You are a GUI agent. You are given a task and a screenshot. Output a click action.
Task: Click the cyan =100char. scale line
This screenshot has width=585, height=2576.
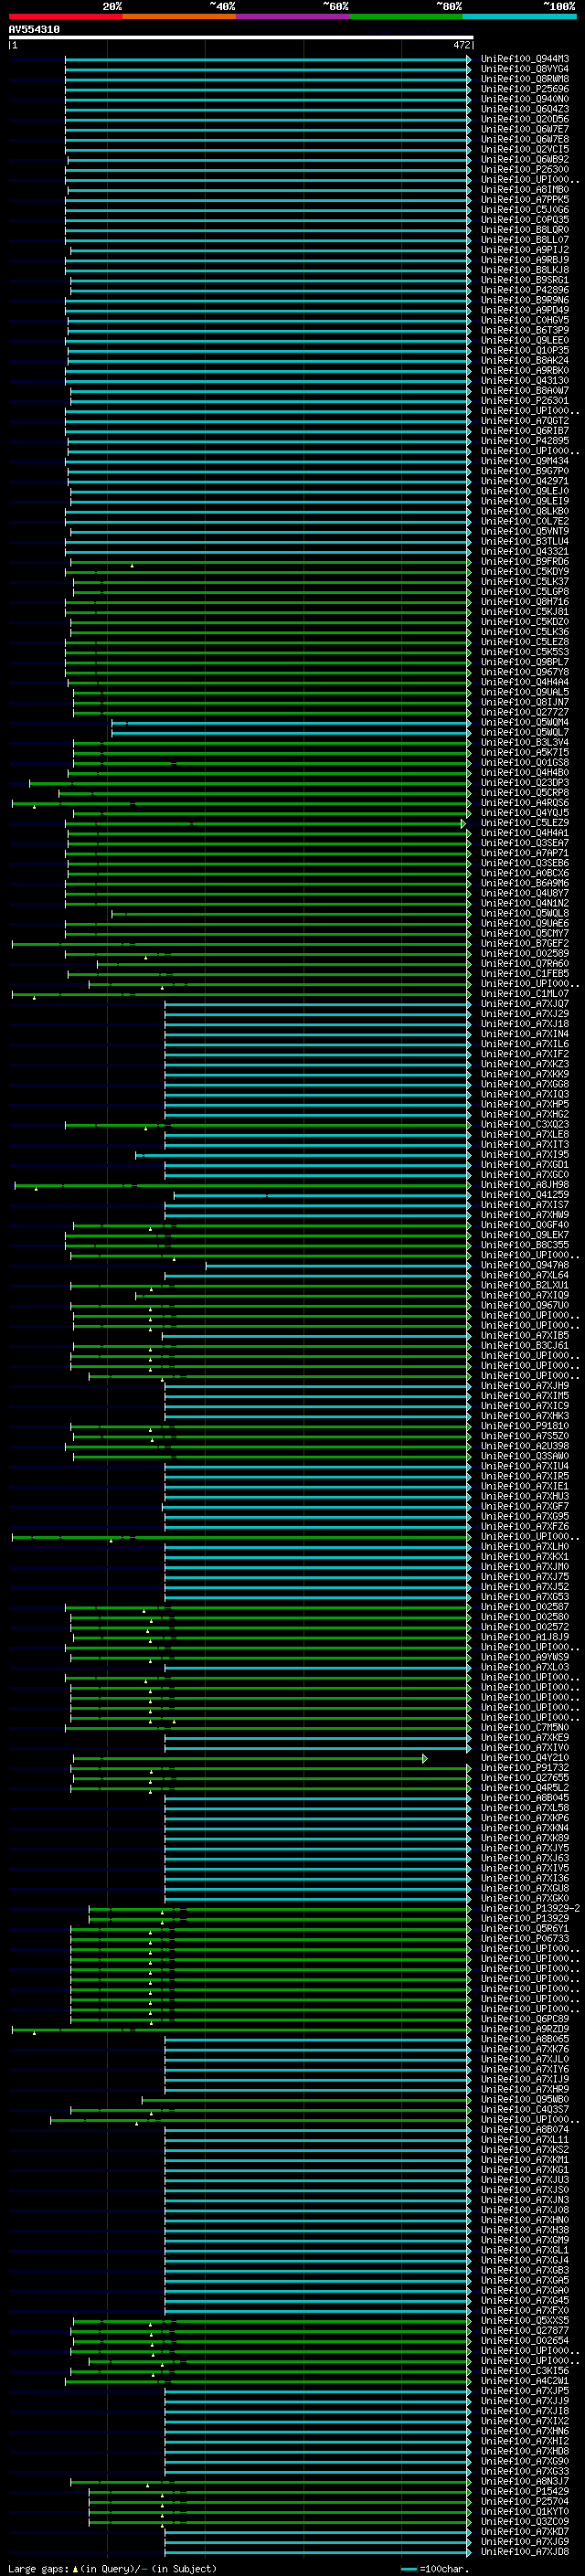pos(408,2569)
